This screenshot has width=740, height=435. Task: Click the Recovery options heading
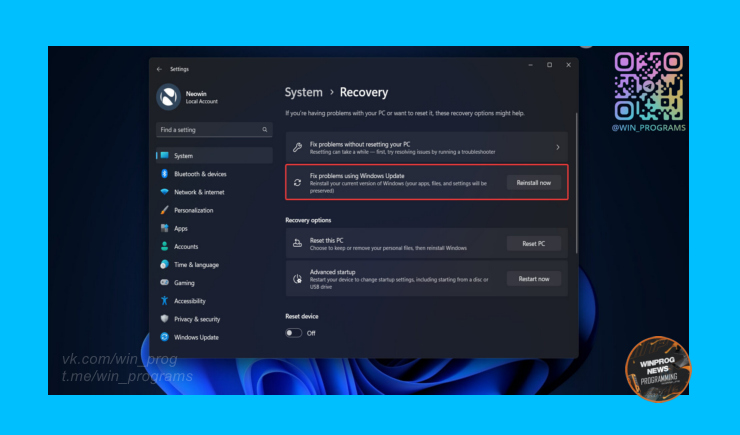tap(308, 220)
